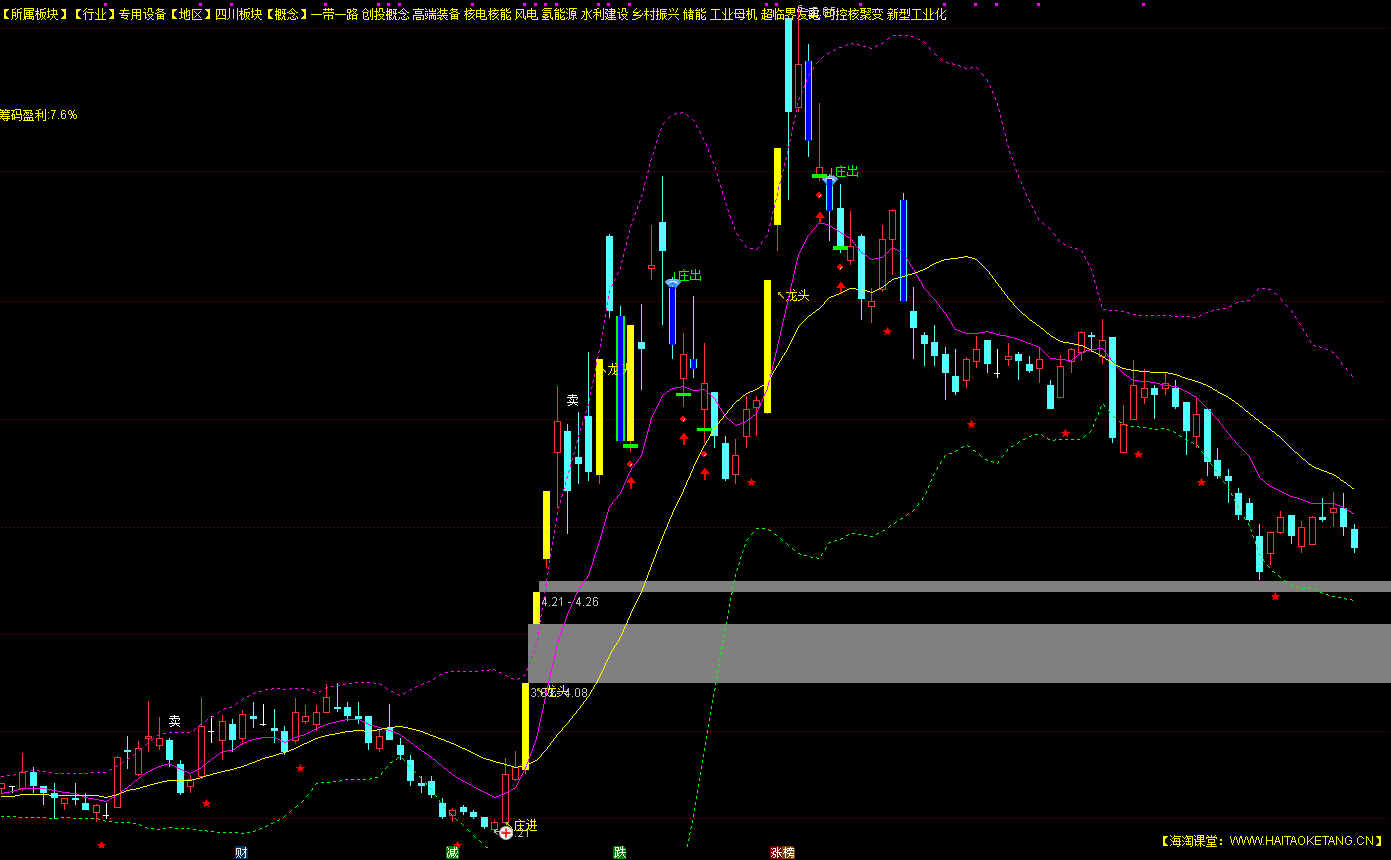Viewport: 1391px width, 860px height.
Task: Click the 筹码盈利 7.6% indicator text
Action: click(x=39, y=115)
